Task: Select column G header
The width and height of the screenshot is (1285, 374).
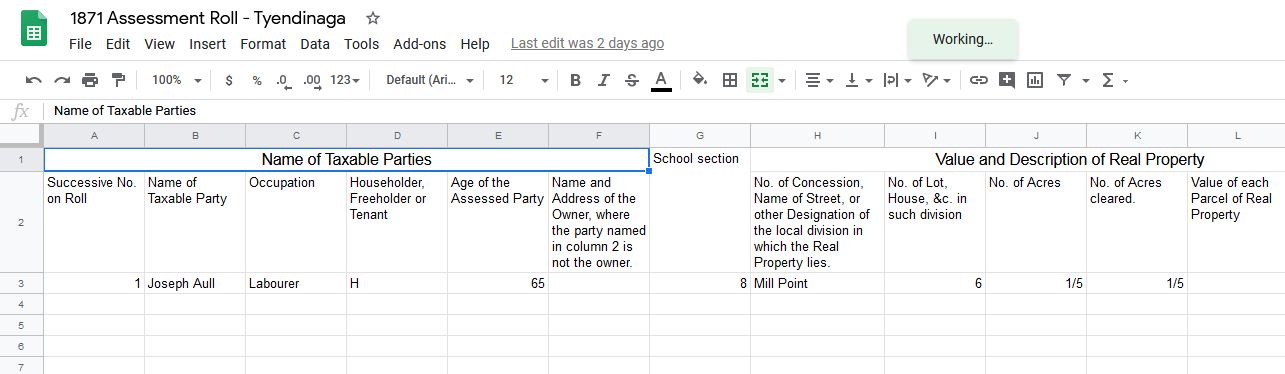Action: coord(700,135)
